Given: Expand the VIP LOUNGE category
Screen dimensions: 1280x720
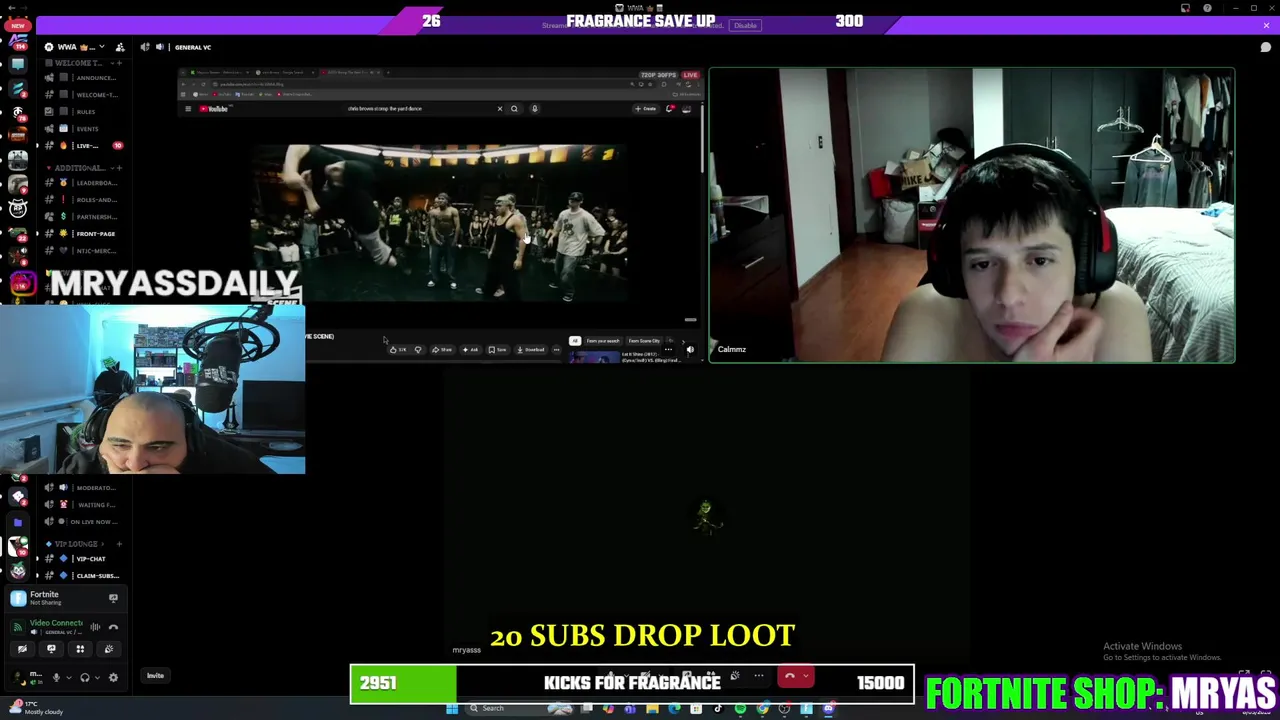Looking at the screenshot, I should 75,544.
